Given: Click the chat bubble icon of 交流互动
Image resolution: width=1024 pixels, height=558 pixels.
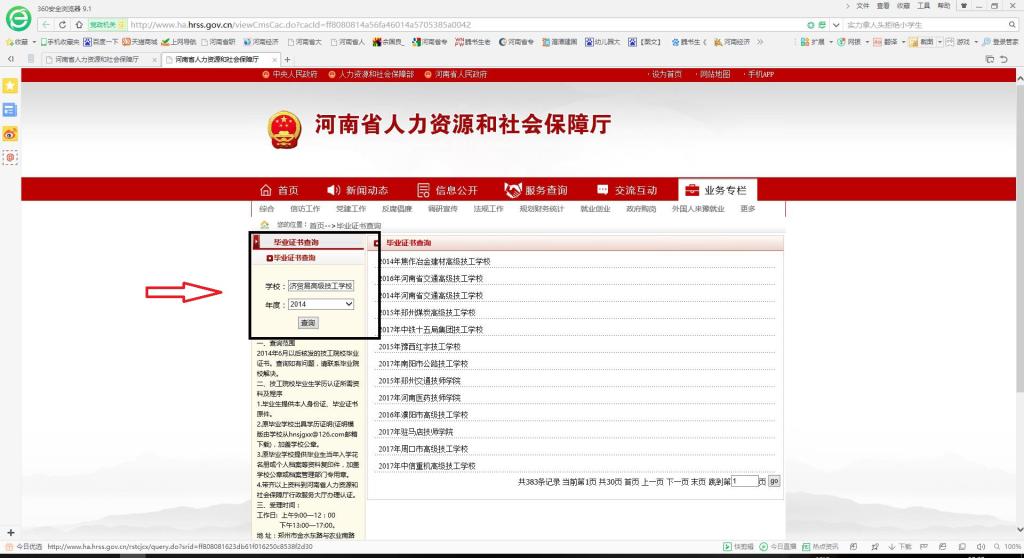Looking at the screenshot, I should 602,189.
